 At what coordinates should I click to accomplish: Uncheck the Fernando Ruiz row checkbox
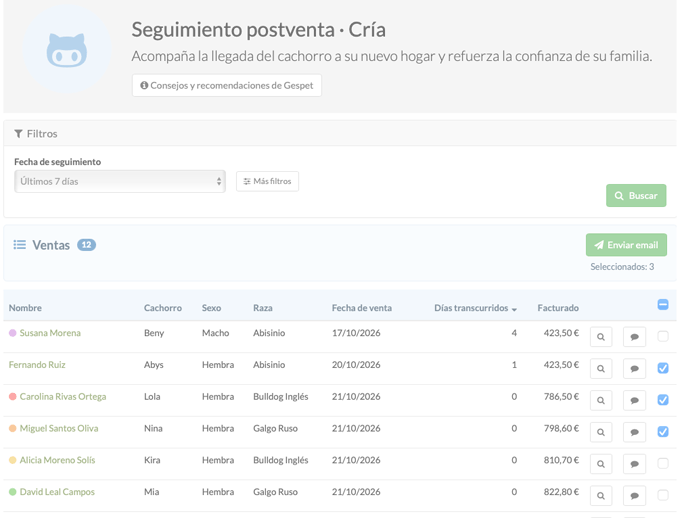663,368
